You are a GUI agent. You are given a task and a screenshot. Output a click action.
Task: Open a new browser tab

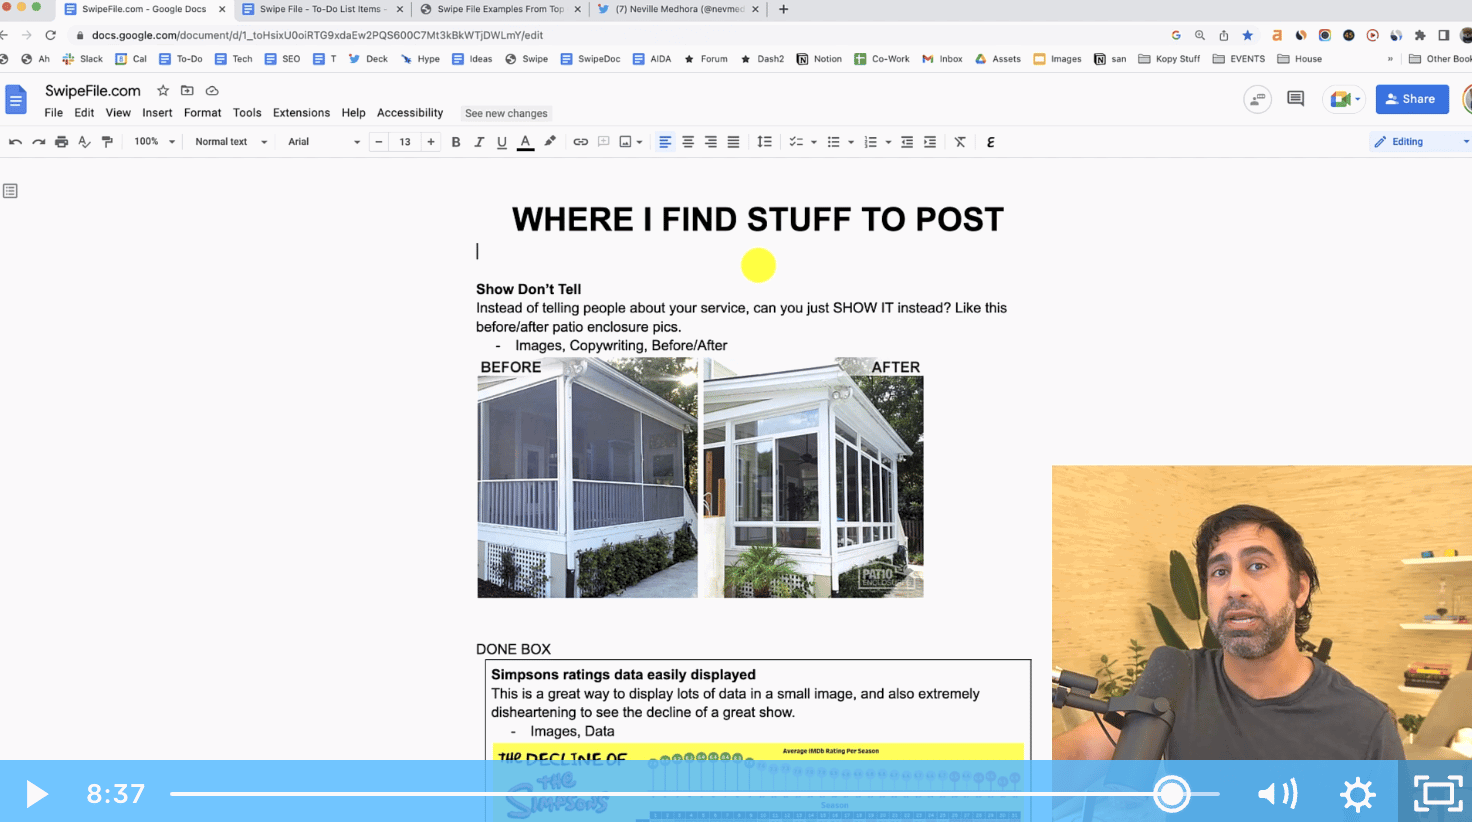point(783,9)
